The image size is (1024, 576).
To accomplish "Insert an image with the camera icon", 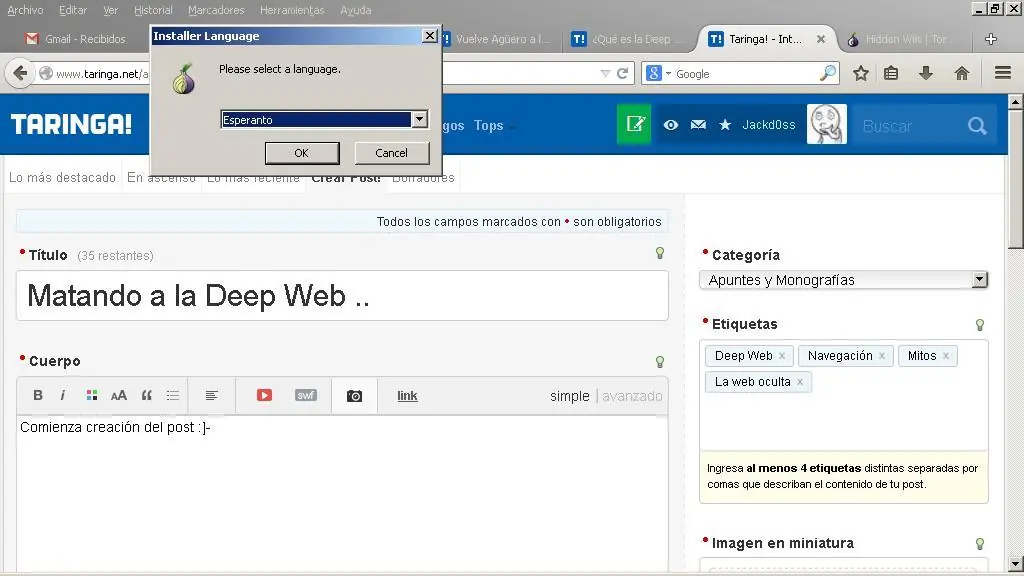I will [x=355, y=396].
